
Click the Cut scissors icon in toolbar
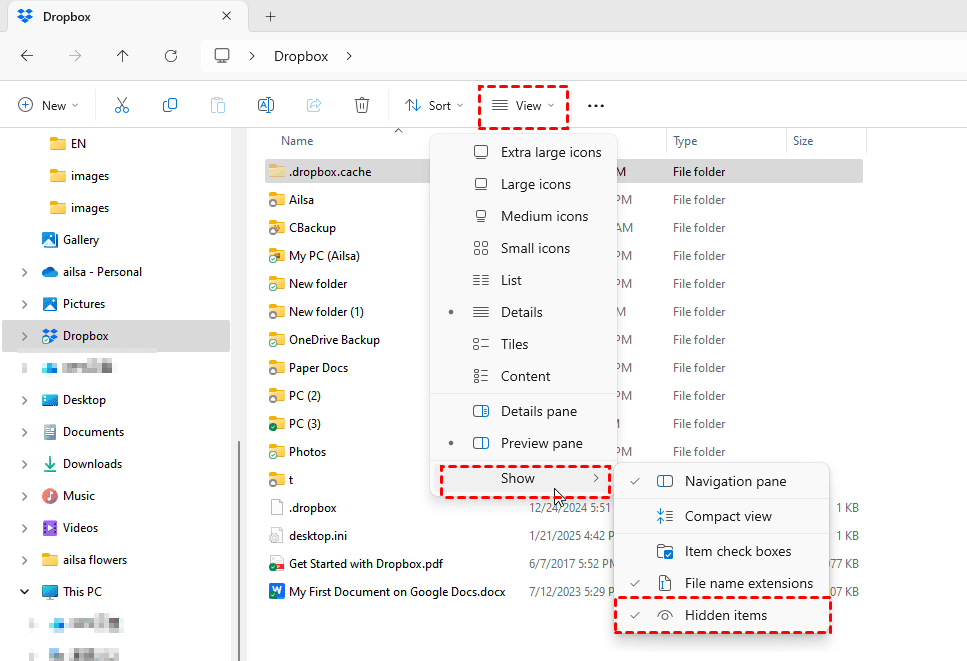coord(122,105)
